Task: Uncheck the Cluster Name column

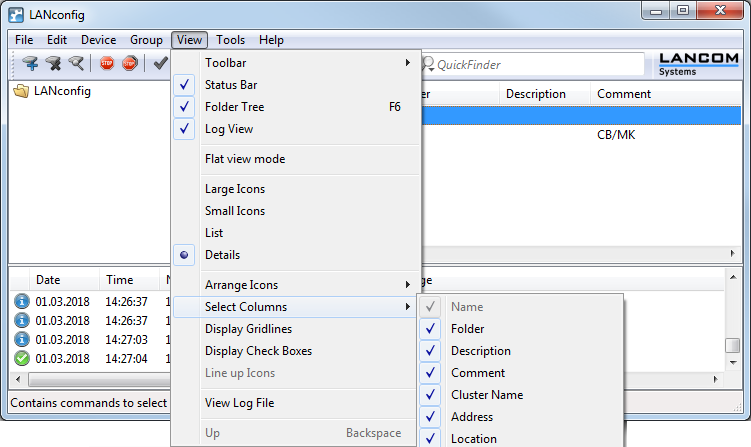Action: pyautogui.click(x=486, y=395)
